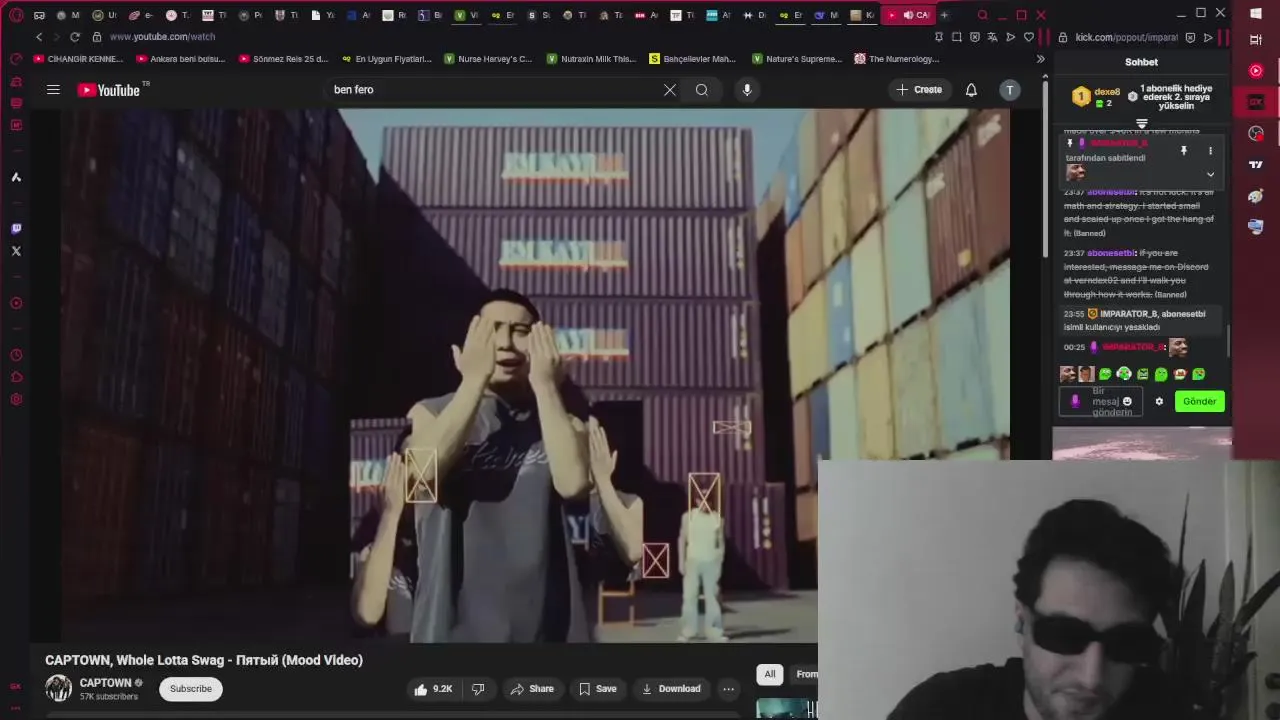
Task: Open Kick chat settings gear
Action: point(1159,402)
